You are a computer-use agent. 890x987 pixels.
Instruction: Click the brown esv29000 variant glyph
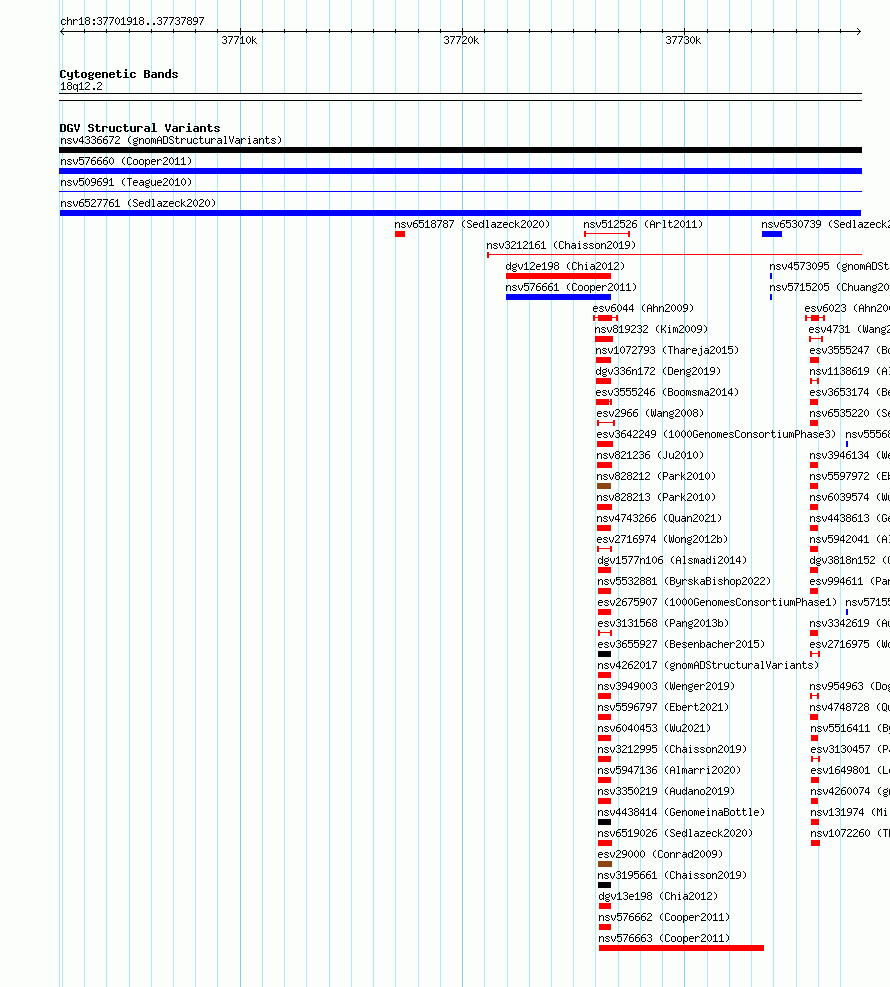[605, 864]
